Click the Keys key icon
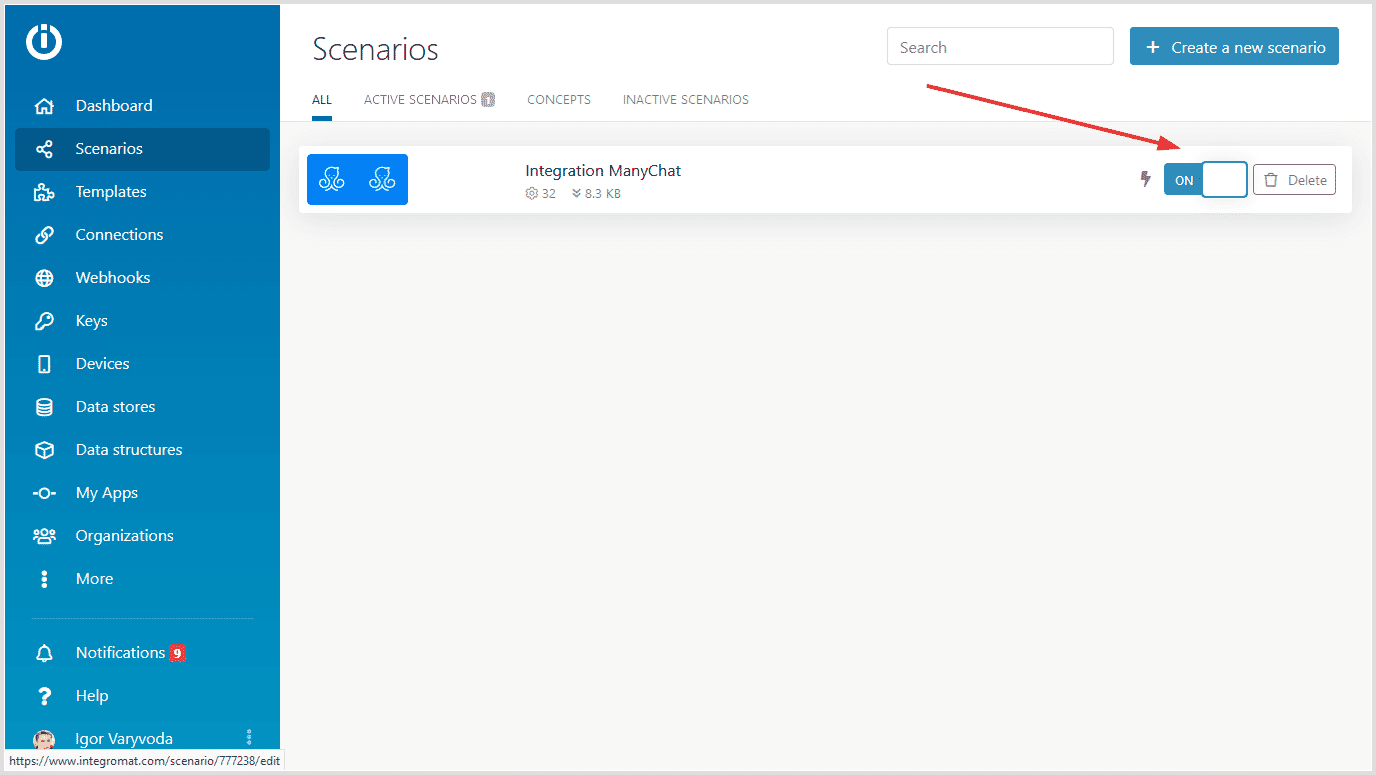Screen dimensions: 1376x775 tap(44, 321)
